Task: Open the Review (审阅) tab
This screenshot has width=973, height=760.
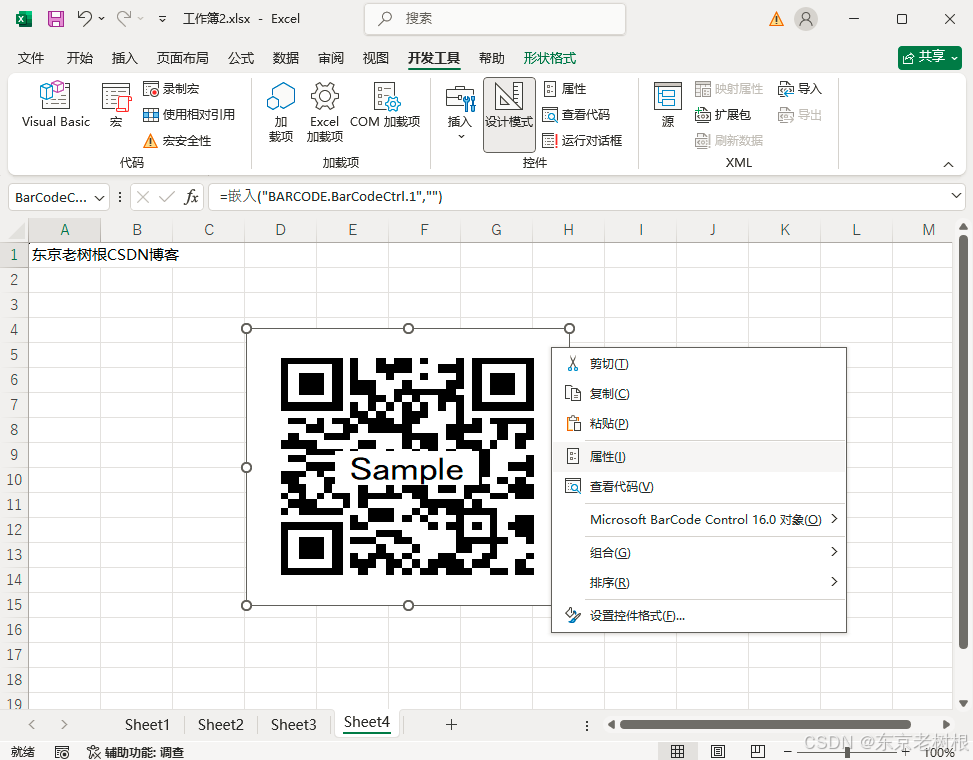Action: click(331, 58)
